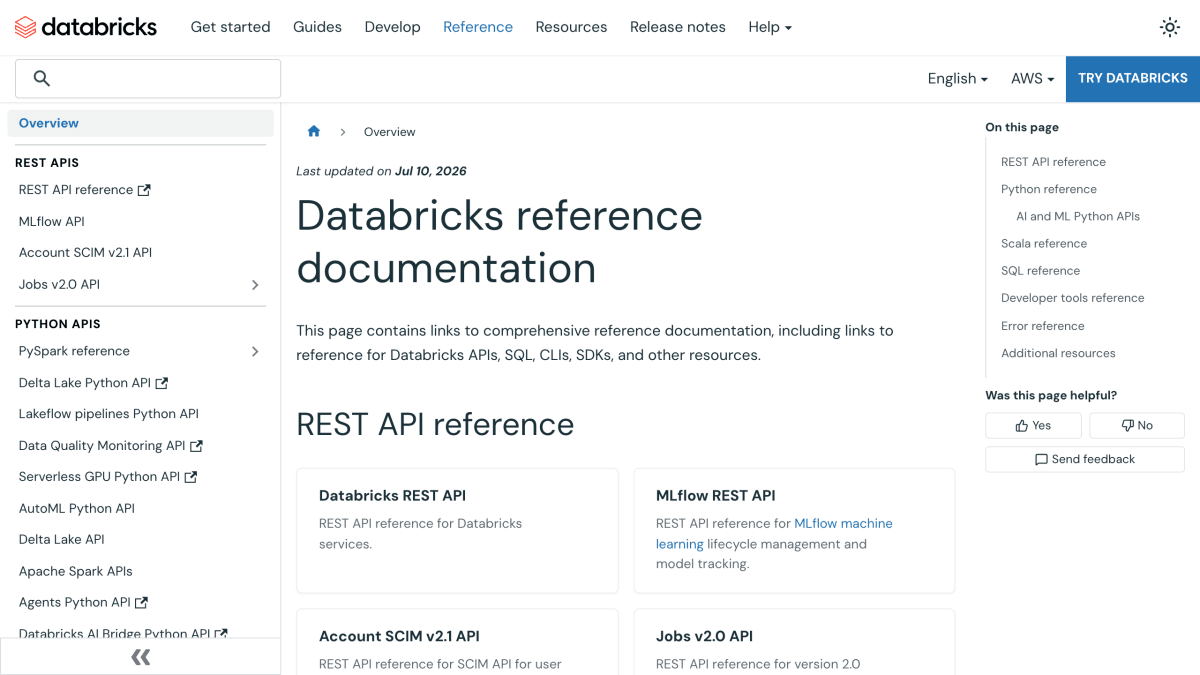
Task: Expand the Jobs v2.0 API chevron
Action: [x=255, y=285]
